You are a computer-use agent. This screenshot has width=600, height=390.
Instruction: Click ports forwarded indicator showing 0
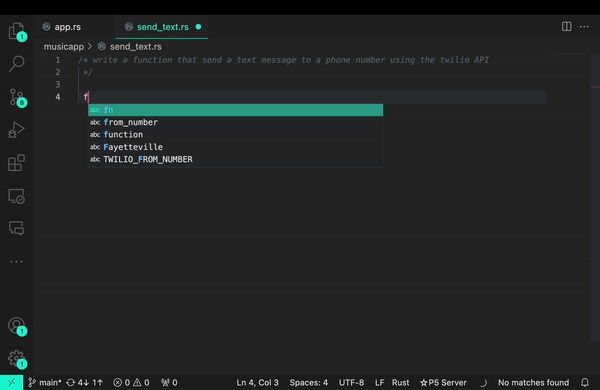point(169,382)
